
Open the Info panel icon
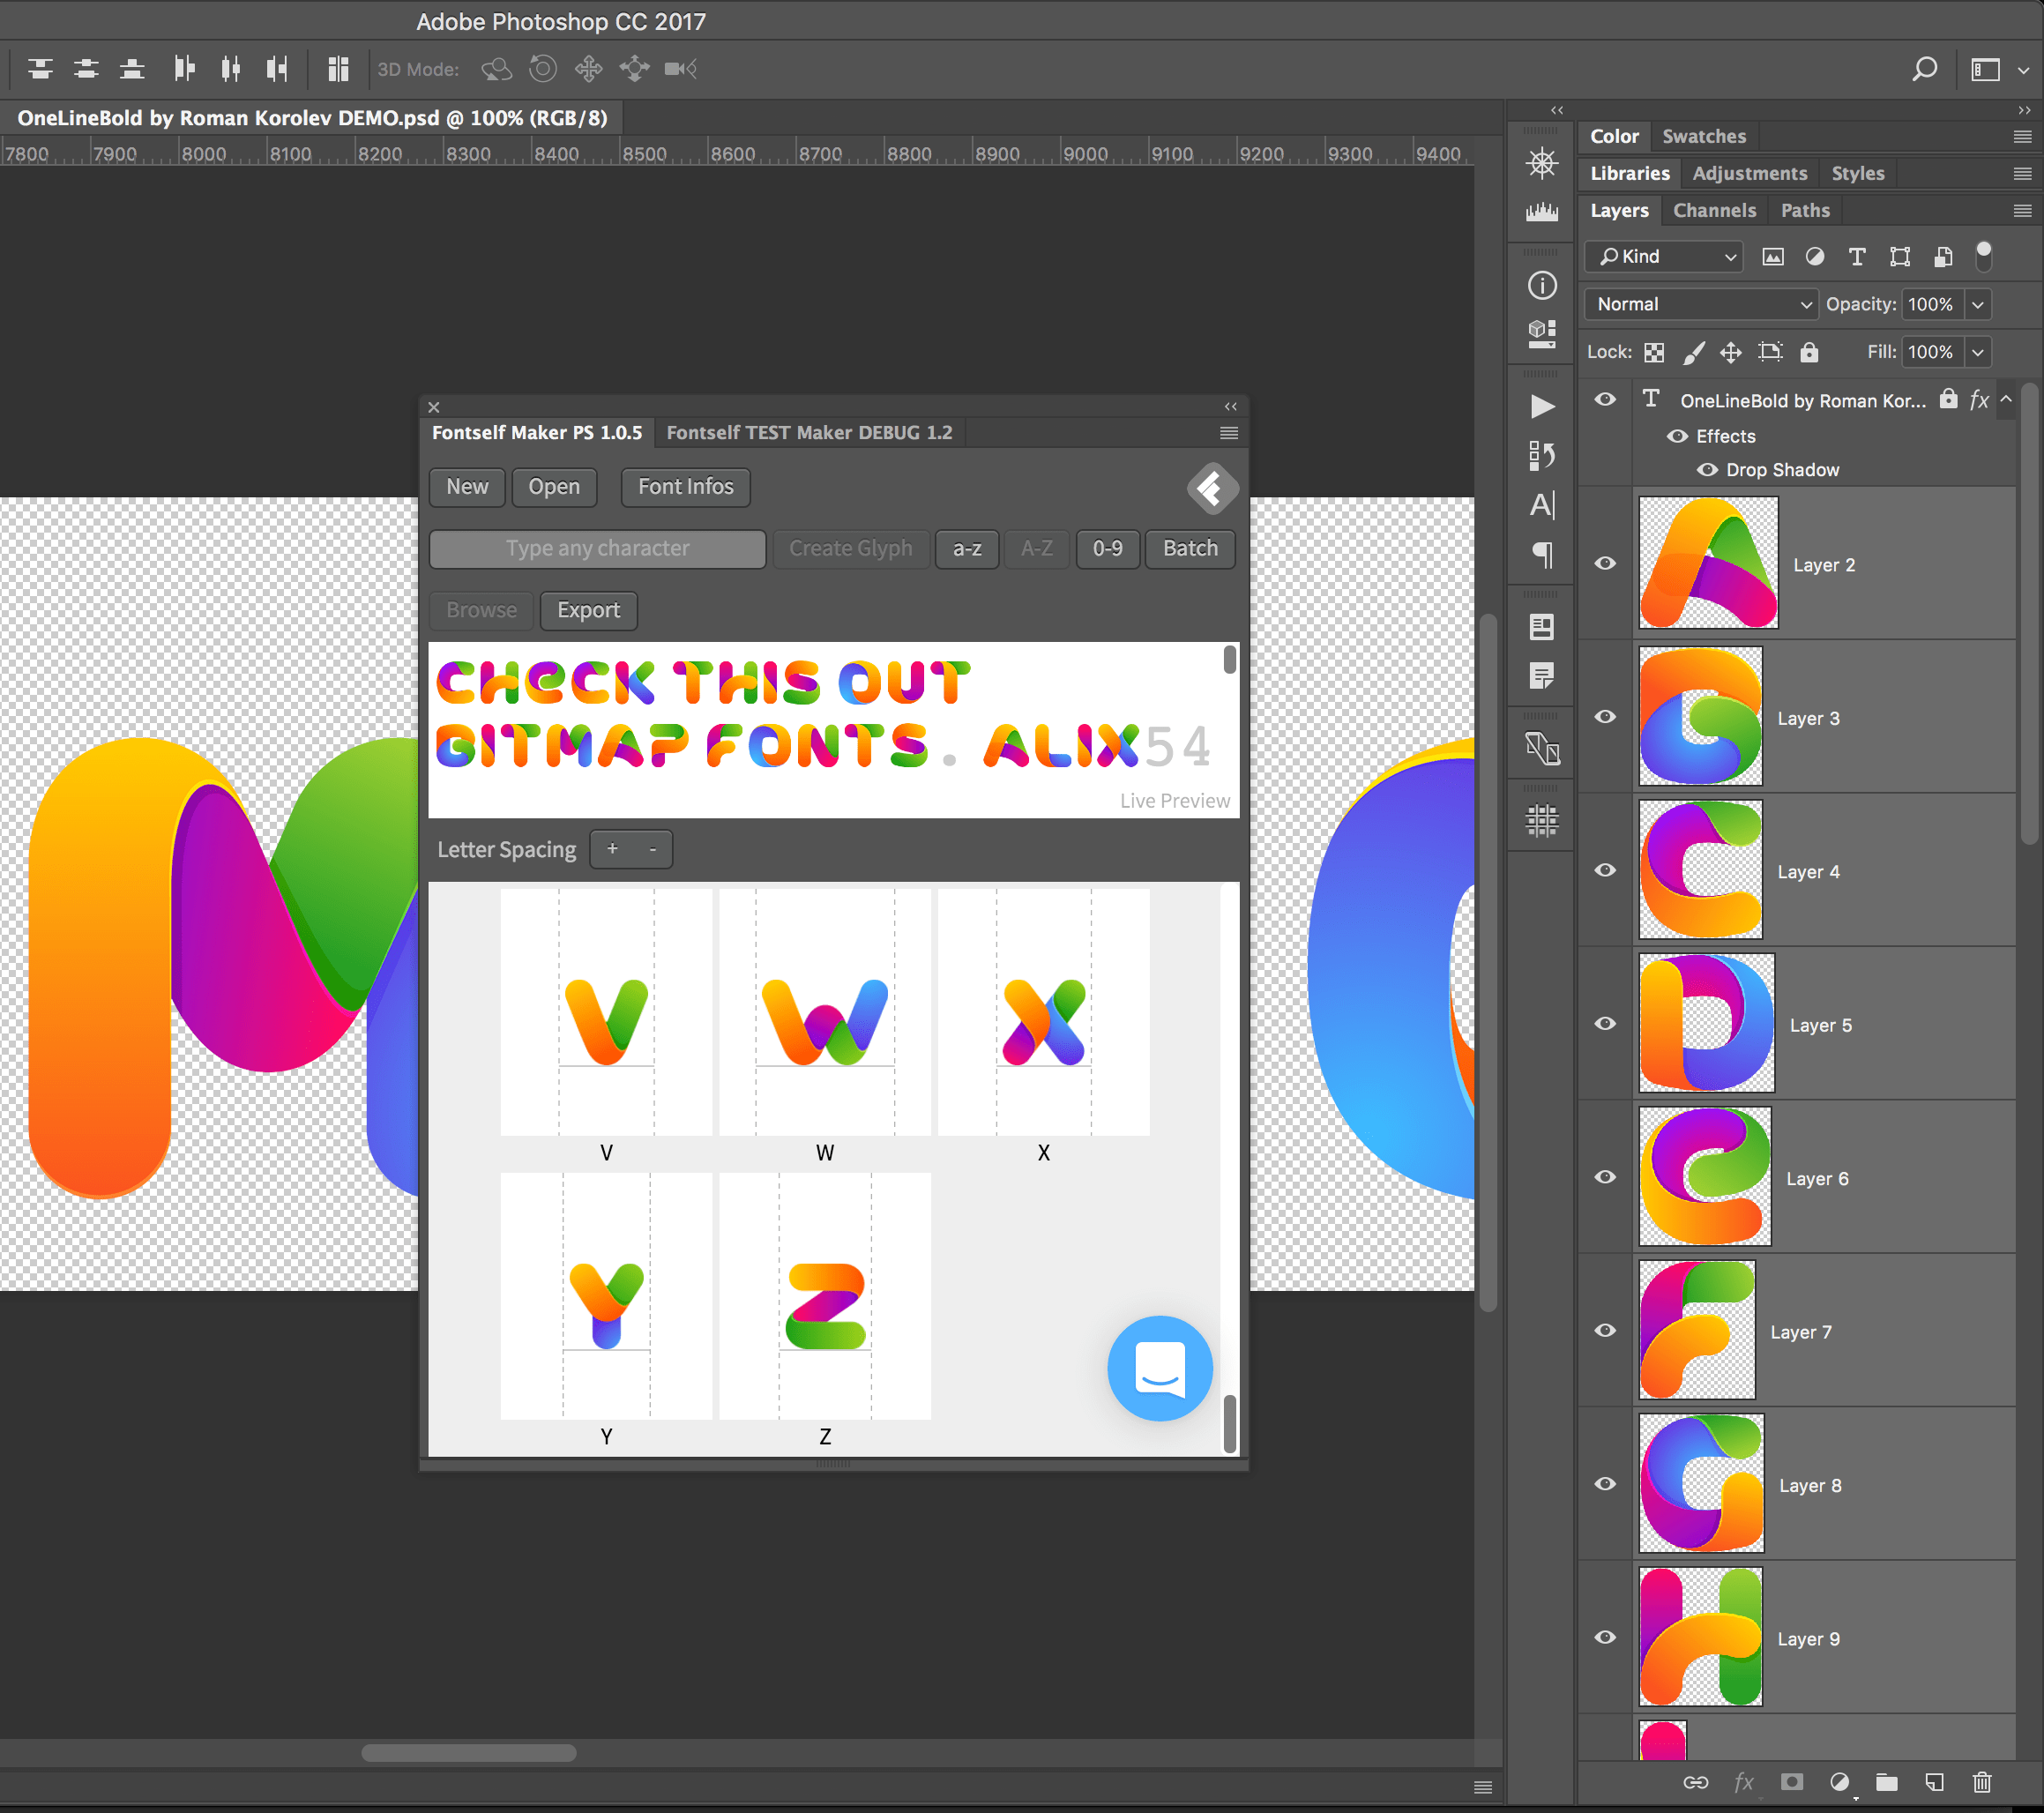pyautogui.click(x=1542, y=286)
